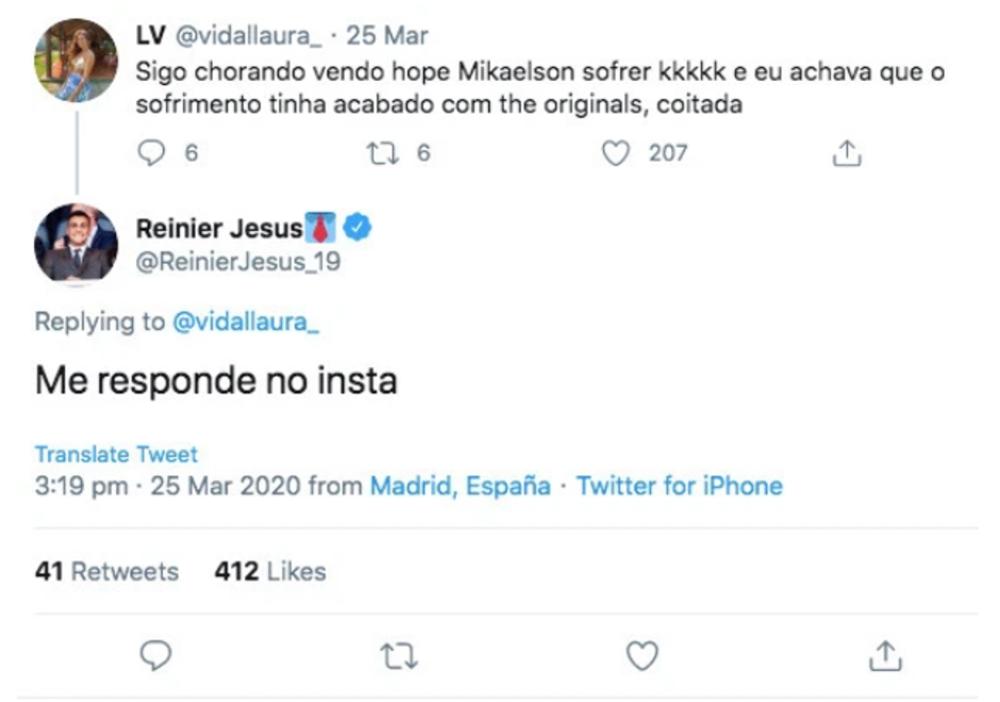1000x702 pixels.
Task: Open Reinier Jesus's profile photo
Action: 76,243
